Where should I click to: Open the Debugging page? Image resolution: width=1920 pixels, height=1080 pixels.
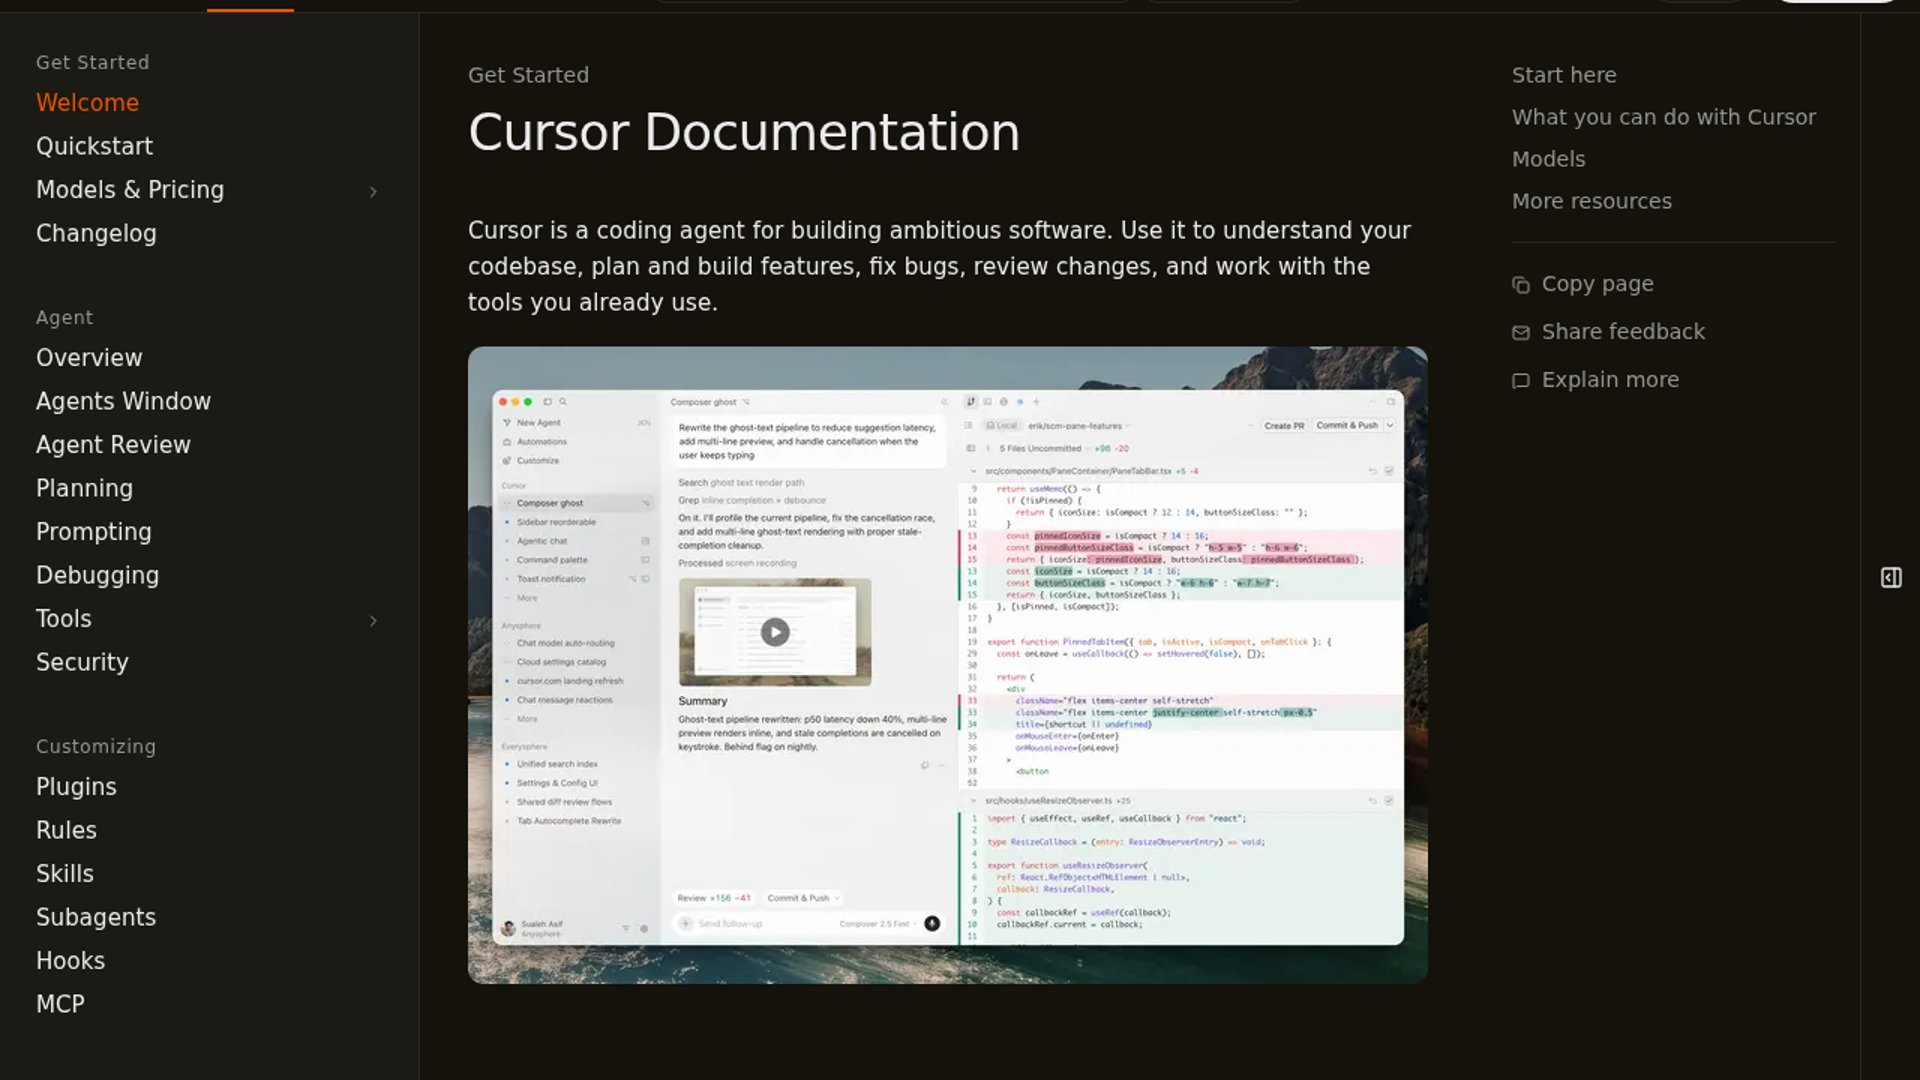click(x=97, y=575)
